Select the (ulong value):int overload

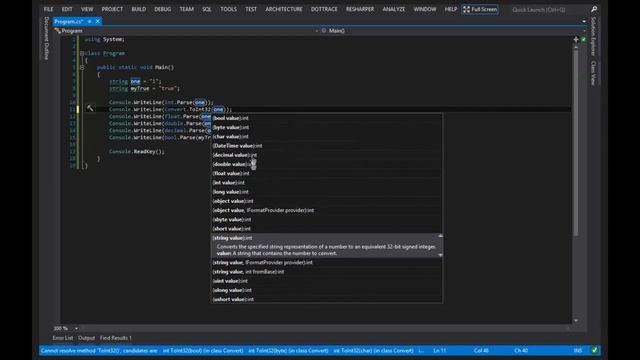[x=327, y=290]
